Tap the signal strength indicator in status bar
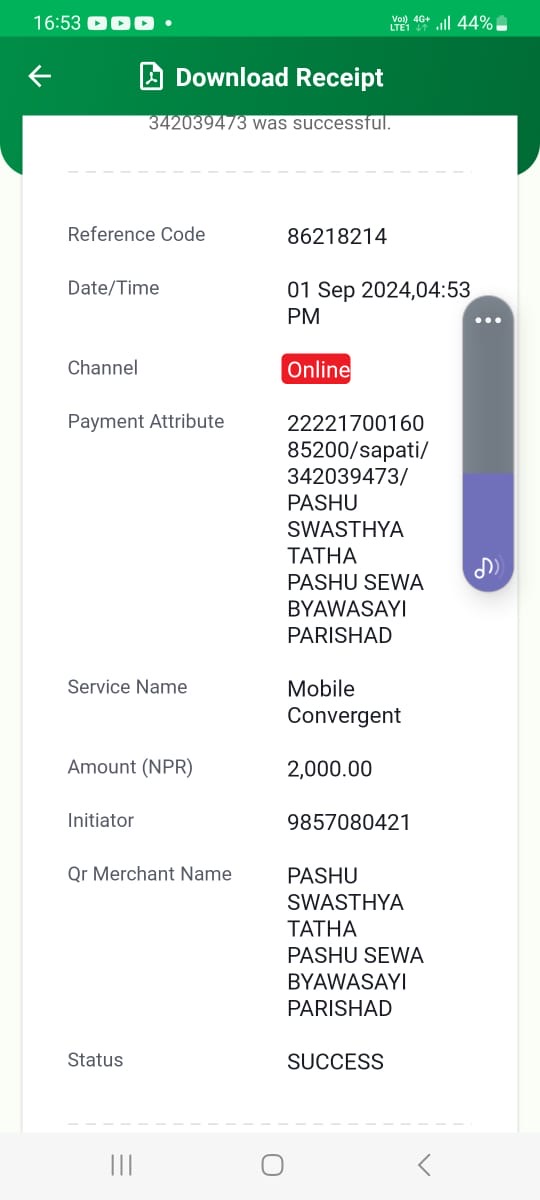Screen dimensions: 540x1200 pos(443,22)
